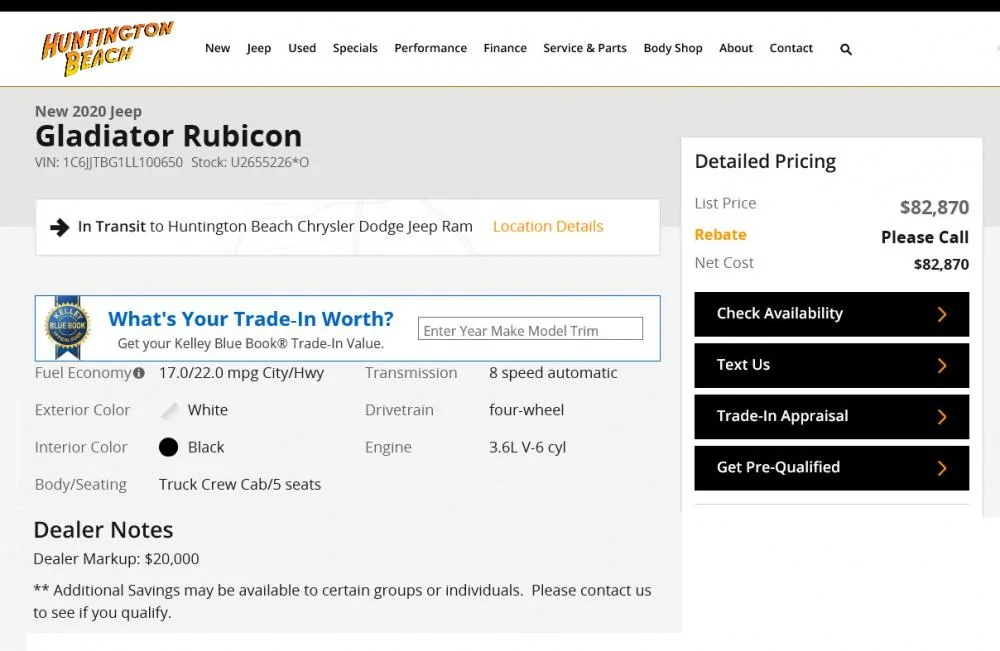Click the Text Us button
Image resolution: width=1000 pixels, height=651 pixels.
[x=832, y=365]
